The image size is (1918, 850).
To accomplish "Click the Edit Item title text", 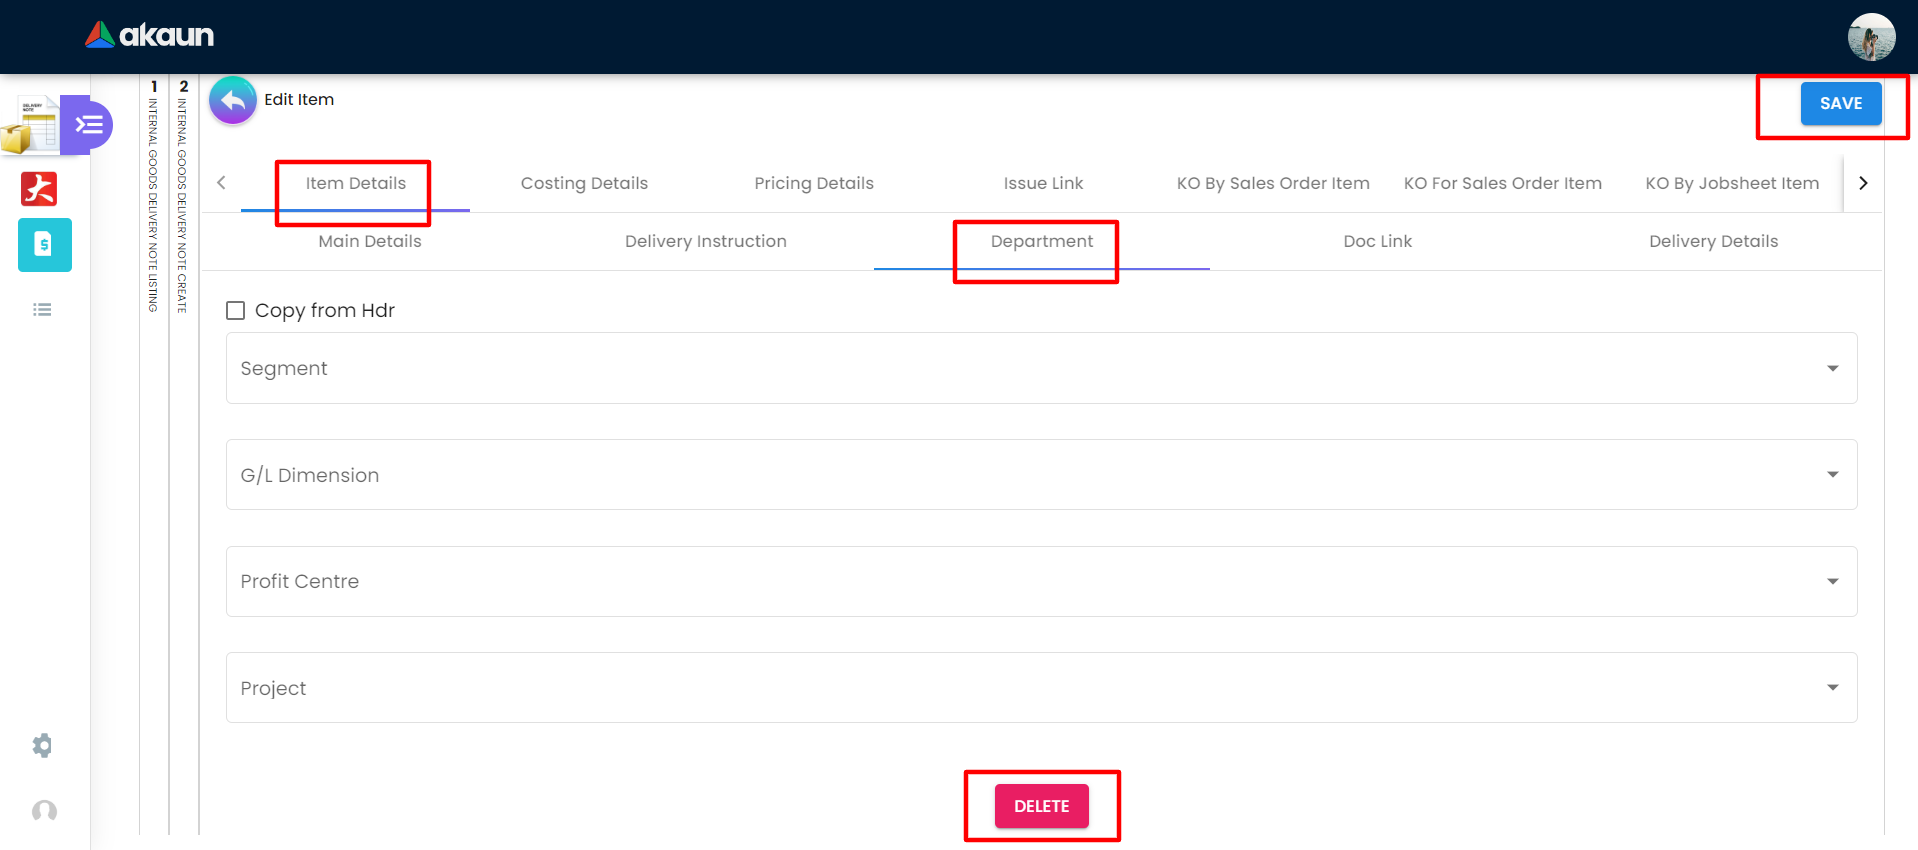I will pyautogui.click(x=299, y=100).
